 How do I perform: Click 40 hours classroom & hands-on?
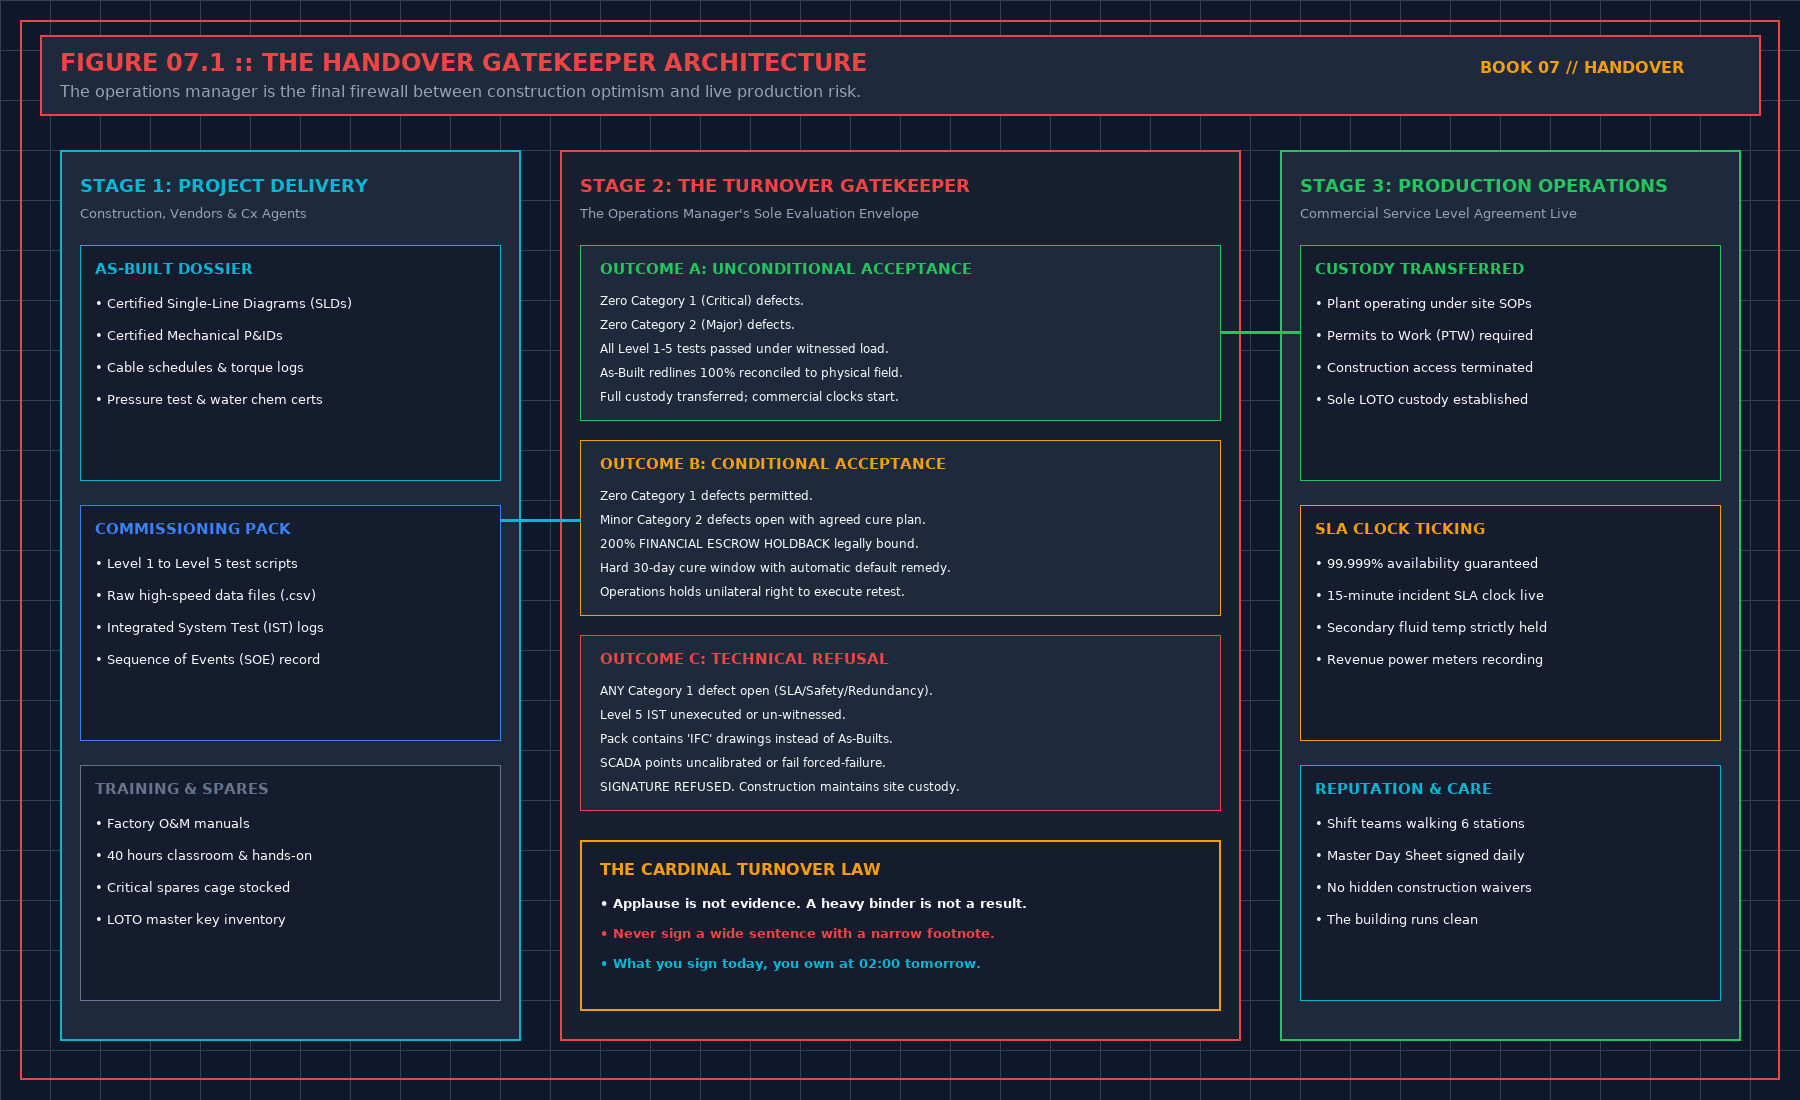point(203,856)
